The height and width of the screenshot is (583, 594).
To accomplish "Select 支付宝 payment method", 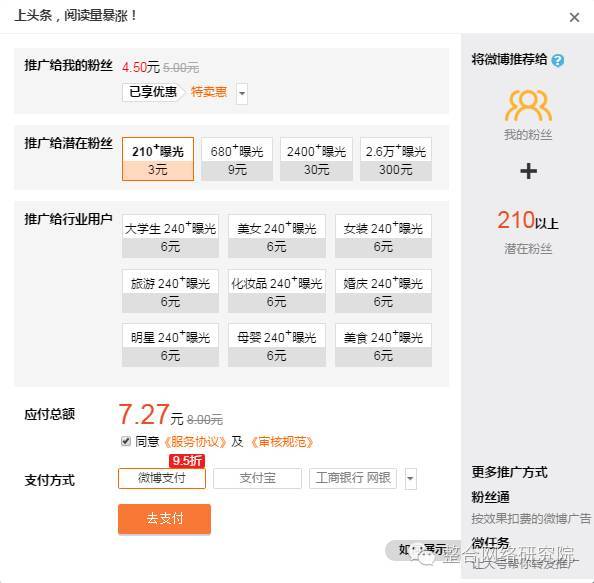I will tap(257, 478).
